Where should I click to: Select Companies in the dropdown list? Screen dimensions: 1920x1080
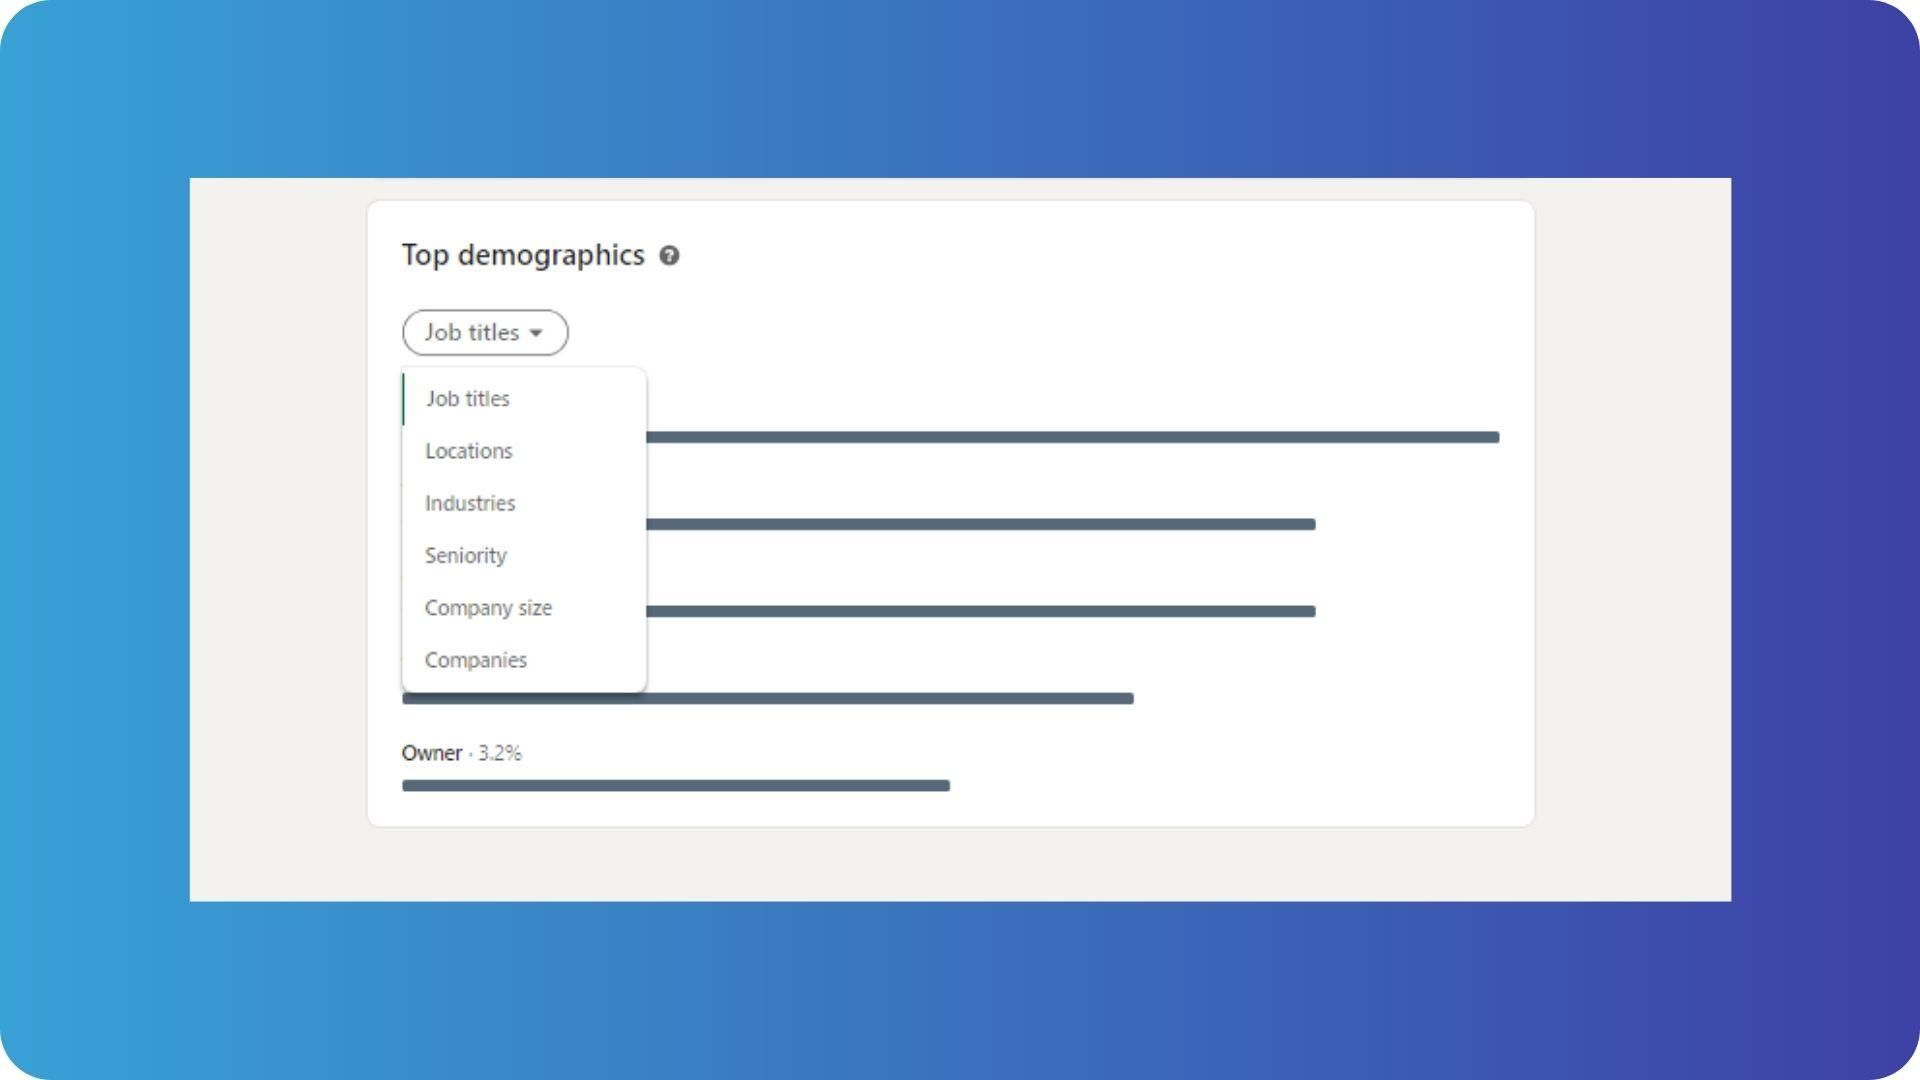point(524,660)
